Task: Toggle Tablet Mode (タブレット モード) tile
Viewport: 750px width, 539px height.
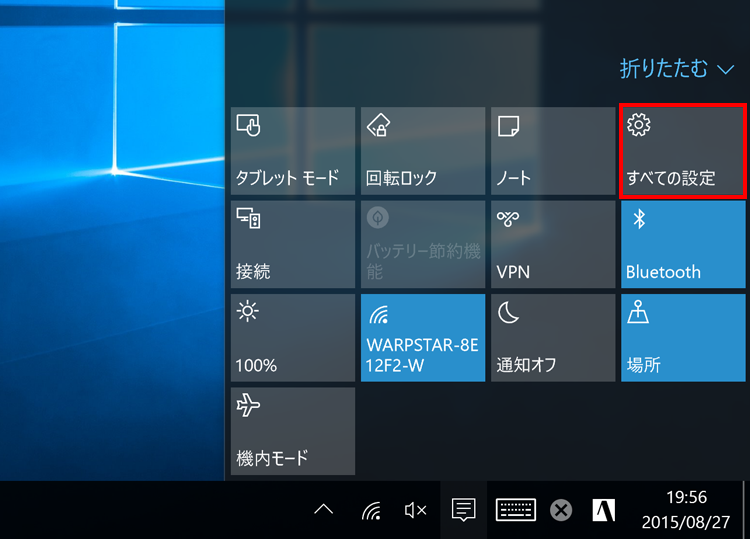Action: 293,151
